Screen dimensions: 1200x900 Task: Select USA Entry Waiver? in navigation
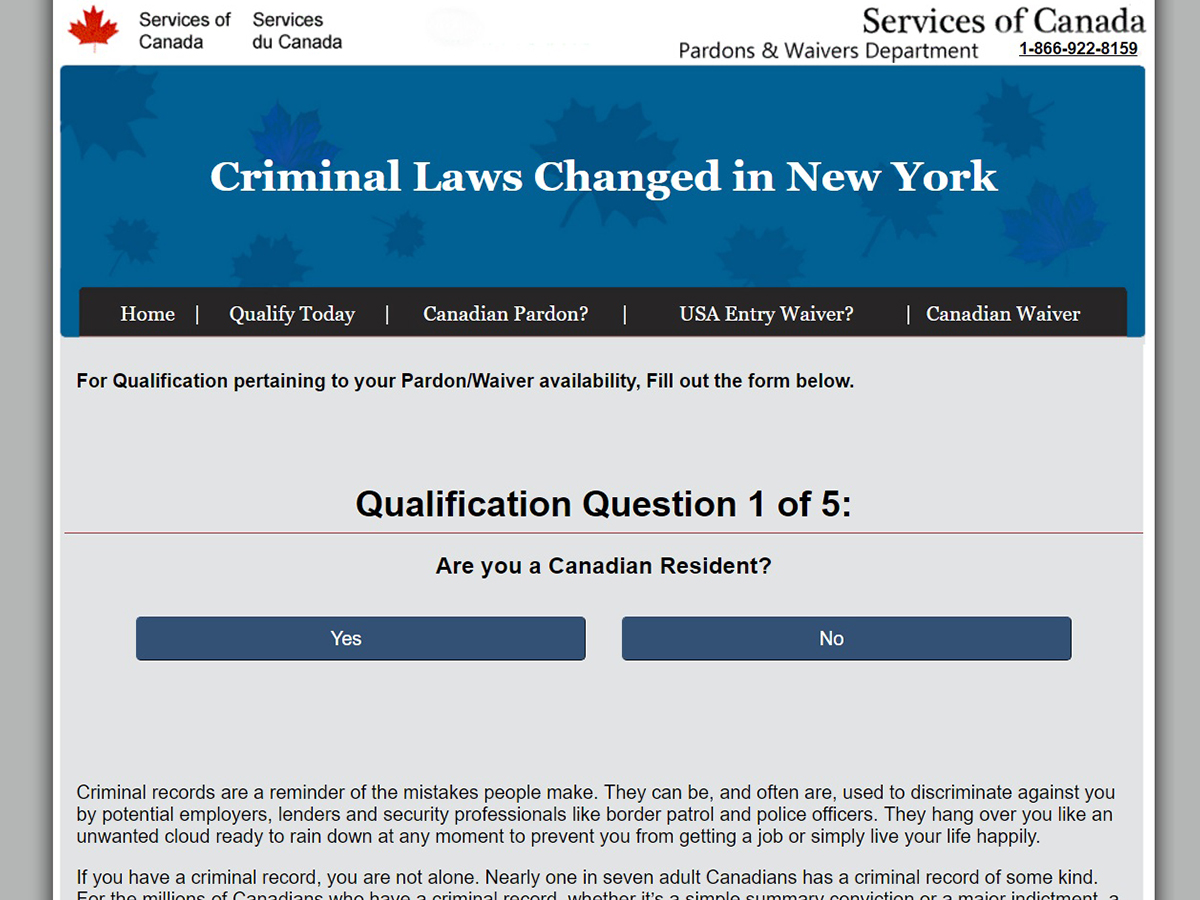click(767, 314)
